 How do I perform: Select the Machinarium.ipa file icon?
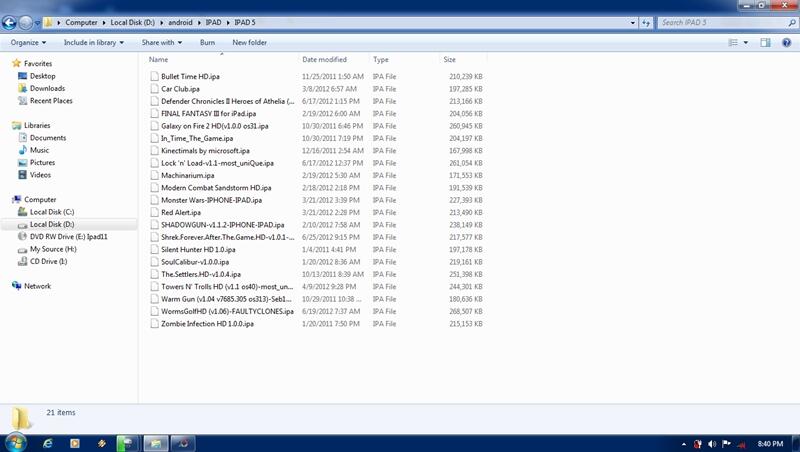click(x=155, y=175)
